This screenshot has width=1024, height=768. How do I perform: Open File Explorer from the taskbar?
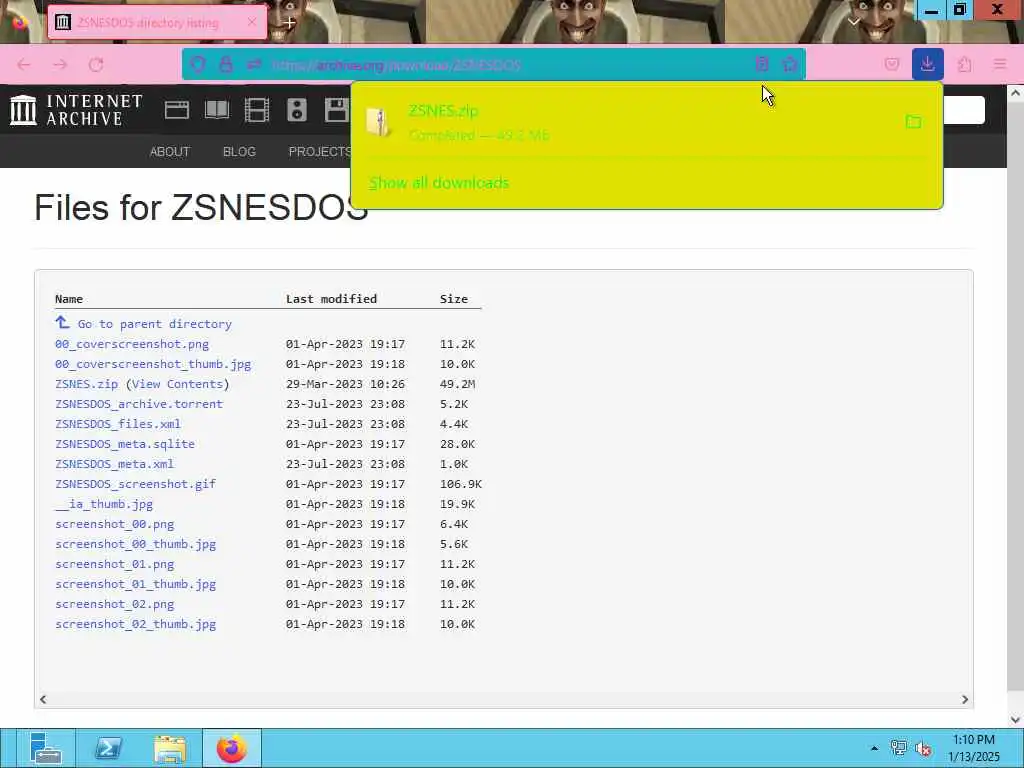[x=170, y=748]
